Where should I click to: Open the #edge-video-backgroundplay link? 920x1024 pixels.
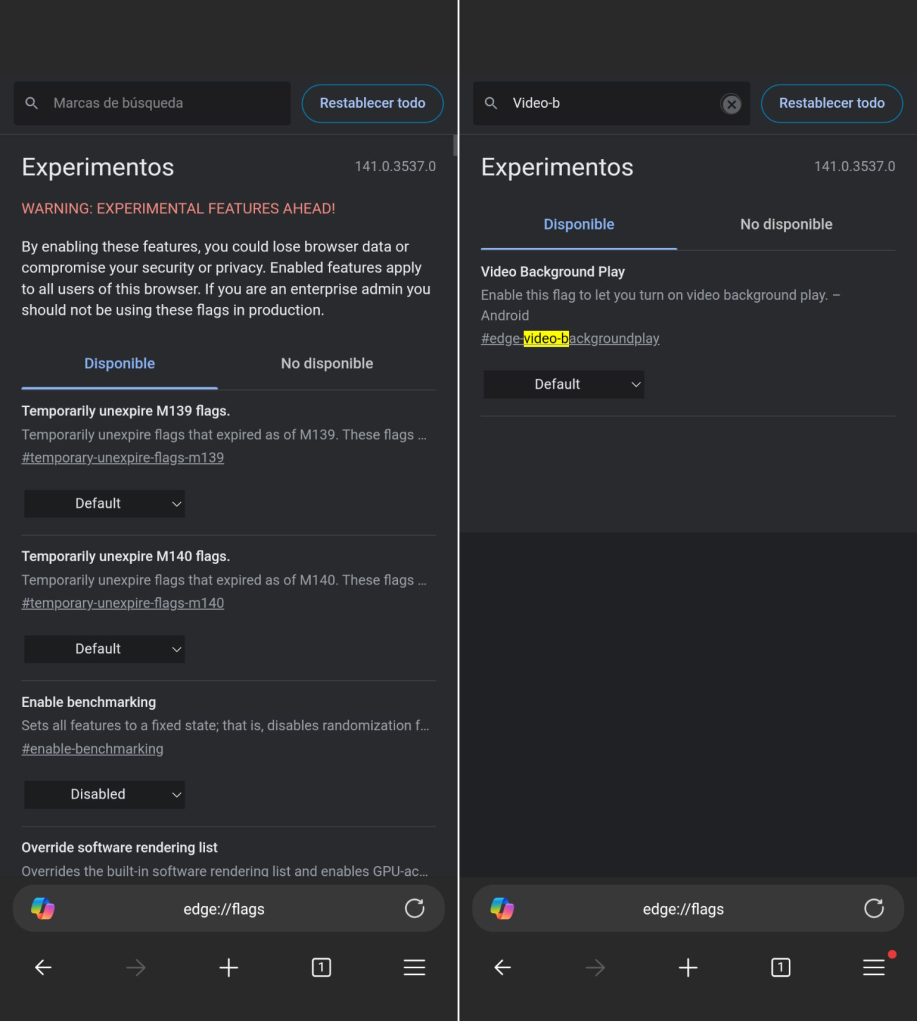(570, 338)
